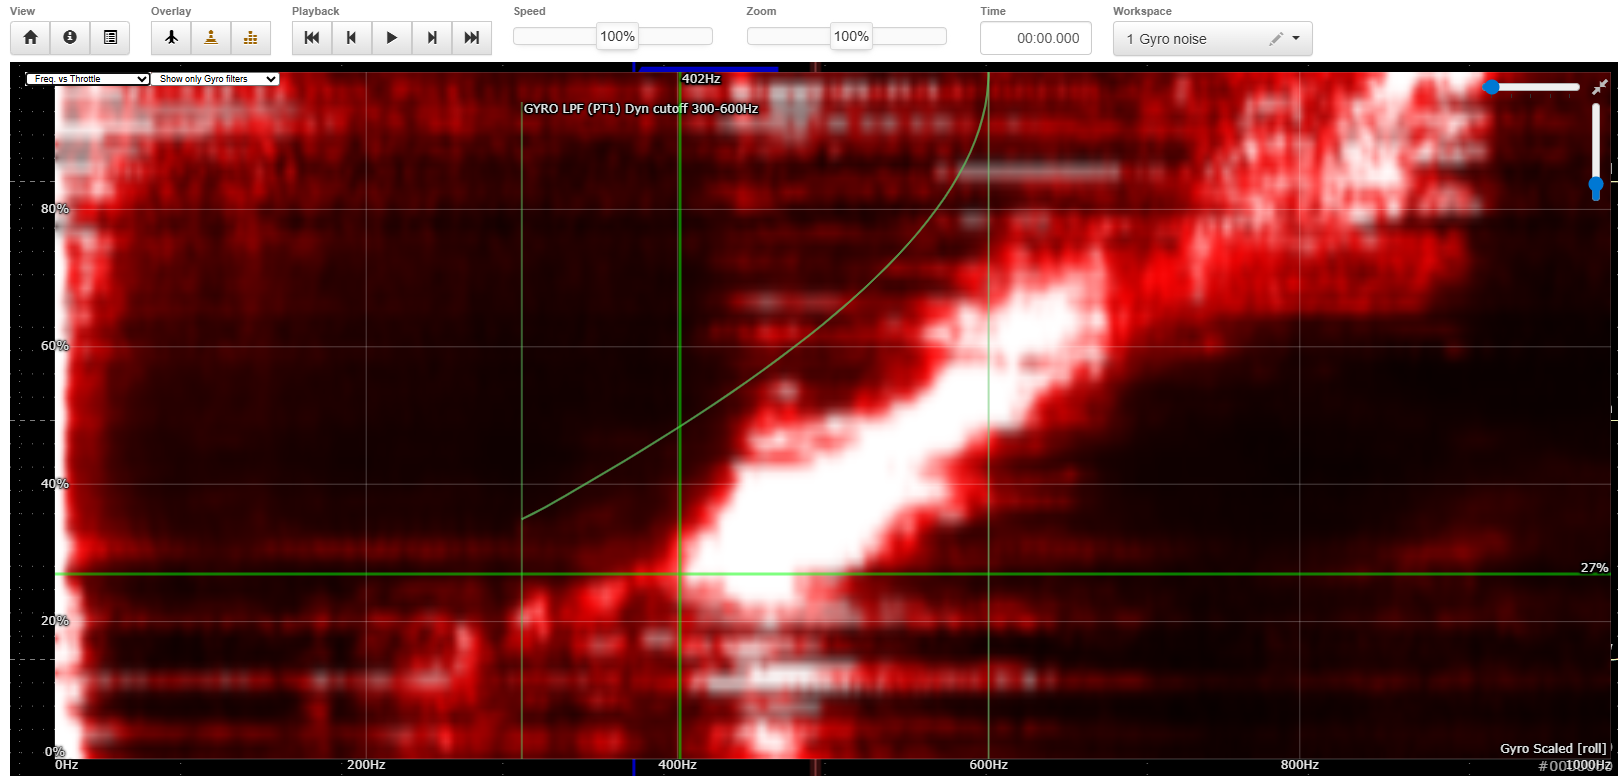Toggle the craft airplane overlay
Viewport: 1618px width, 776px height.
coord(171,38)
